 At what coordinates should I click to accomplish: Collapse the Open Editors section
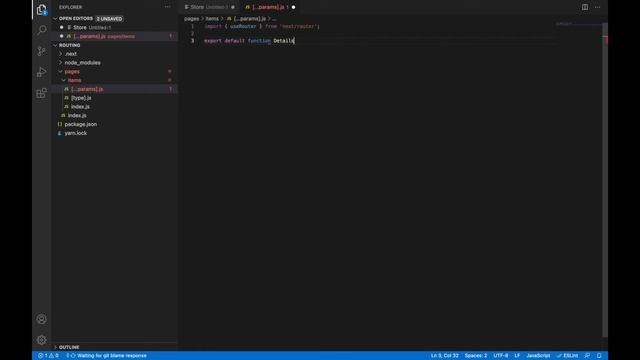tap(76, 18)
